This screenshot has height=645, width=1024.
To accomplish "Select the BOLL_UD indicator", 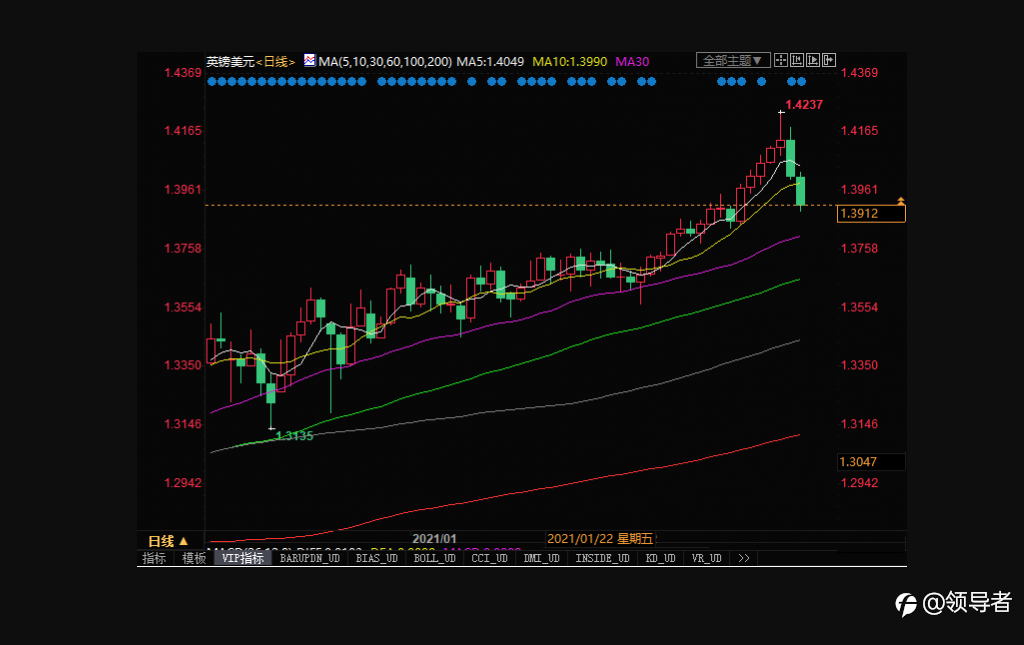I will tap(434, 558).
